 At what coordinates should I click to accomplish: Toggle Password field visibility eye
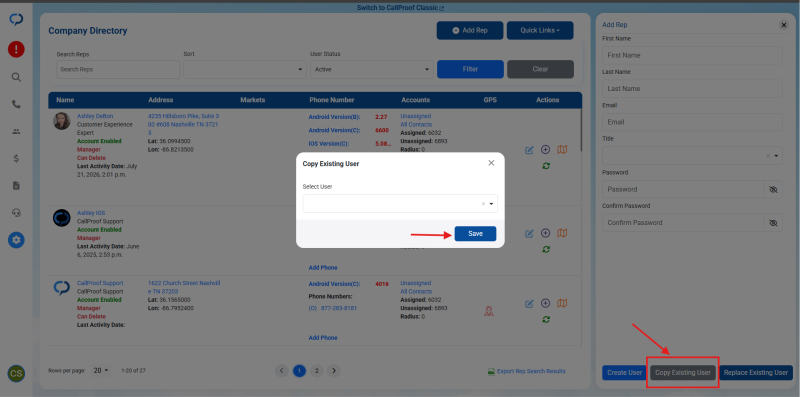tap(773, 189)
